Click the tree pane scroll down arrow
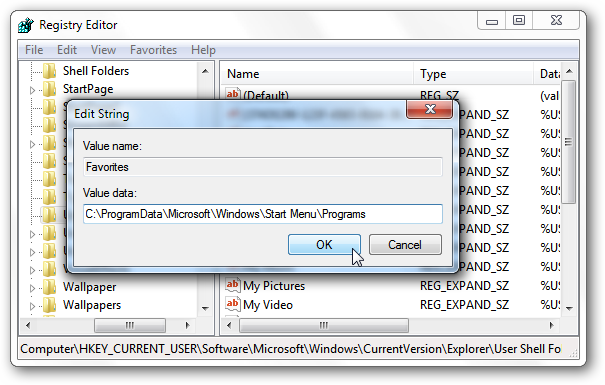The width and height of the screenshot is (605, 385). pyautogui.click(x=205, y=309)
